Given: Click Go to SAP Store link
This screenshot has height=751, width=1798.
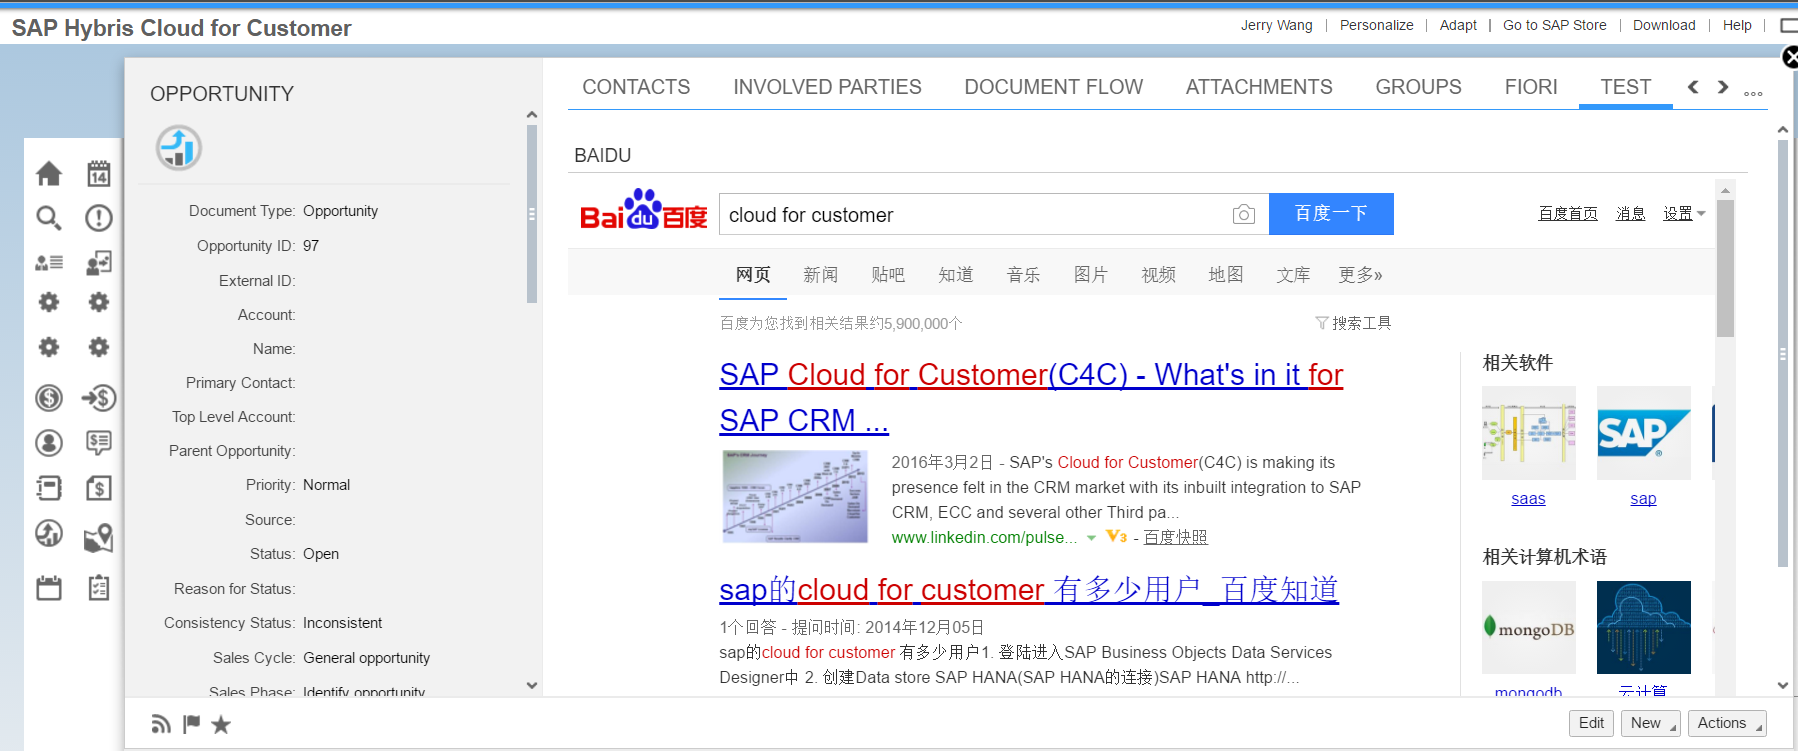Looking at the screenshot, I should tap(1555, 25).
